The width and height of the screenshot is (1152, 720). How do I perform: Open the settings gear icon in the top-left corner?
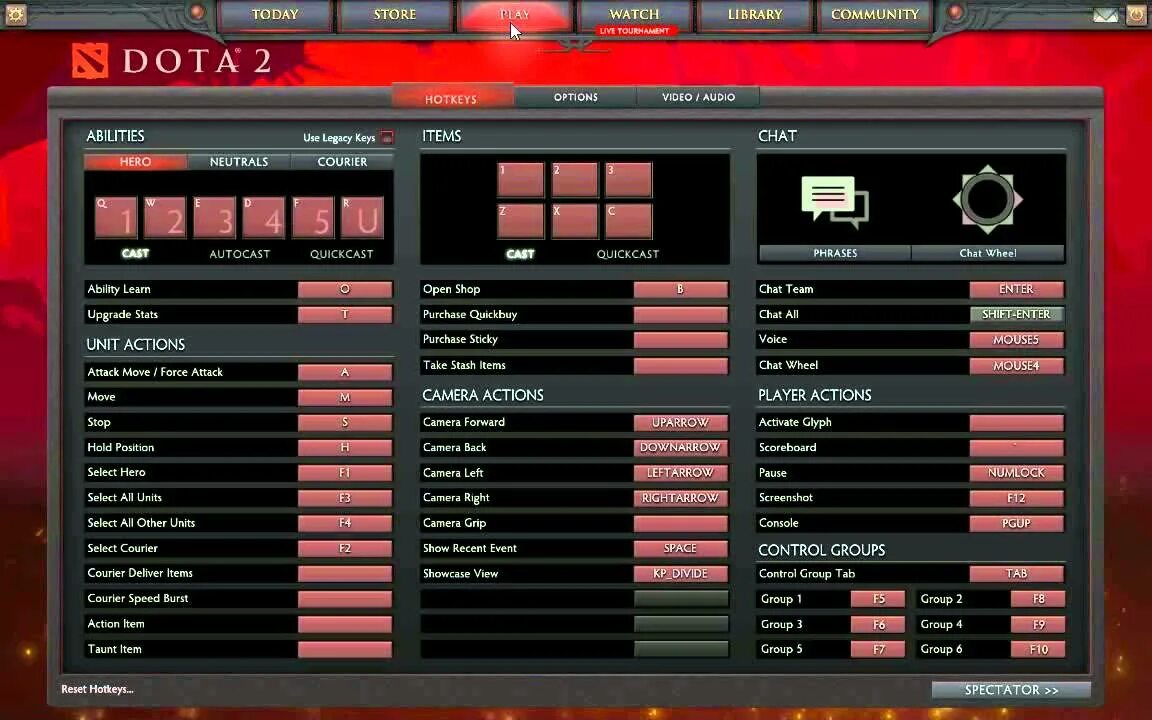pyautogui.click(x=15, y=14)
